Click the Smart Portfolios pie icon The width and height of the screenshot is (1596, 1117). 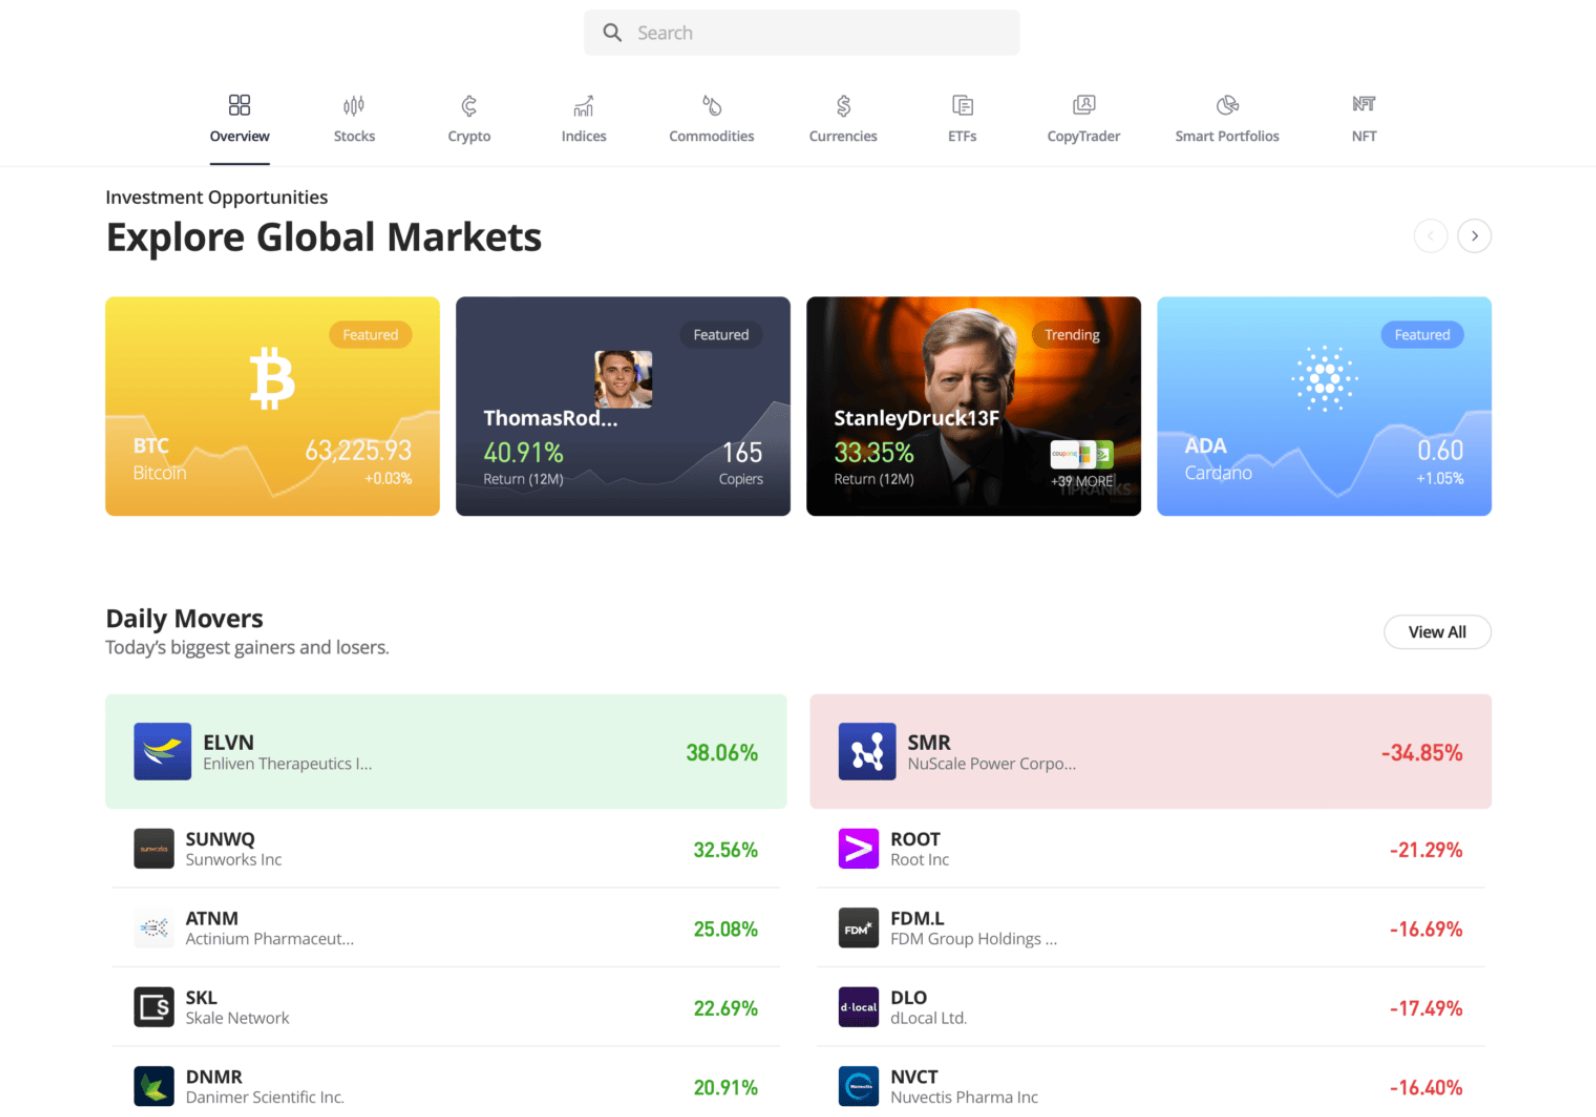point(1227,106)
